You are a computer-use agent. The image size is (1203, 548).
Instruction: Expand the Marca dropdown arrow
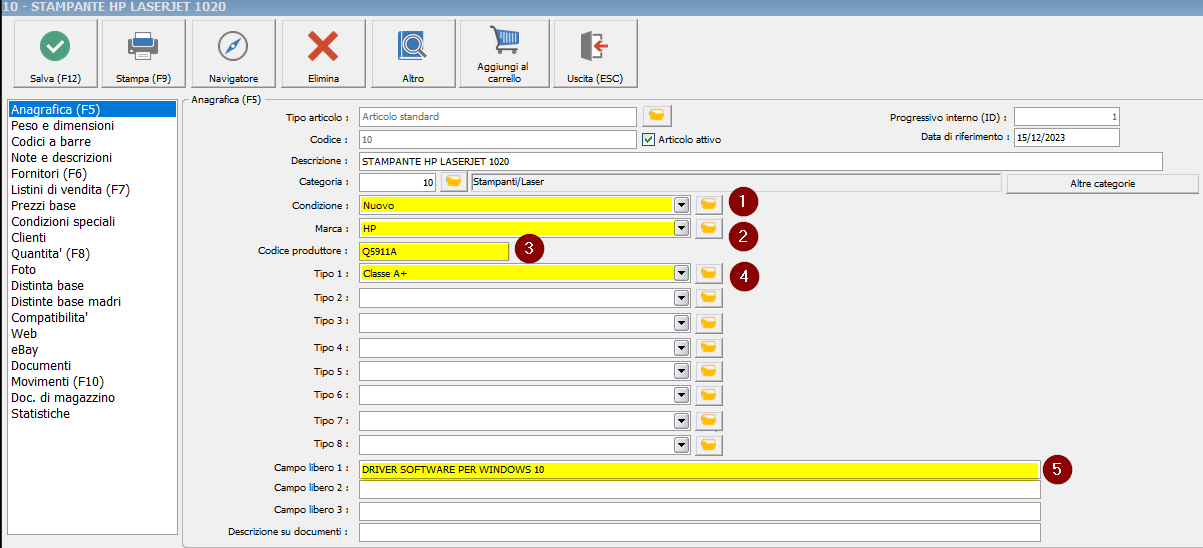click(682, 228)
